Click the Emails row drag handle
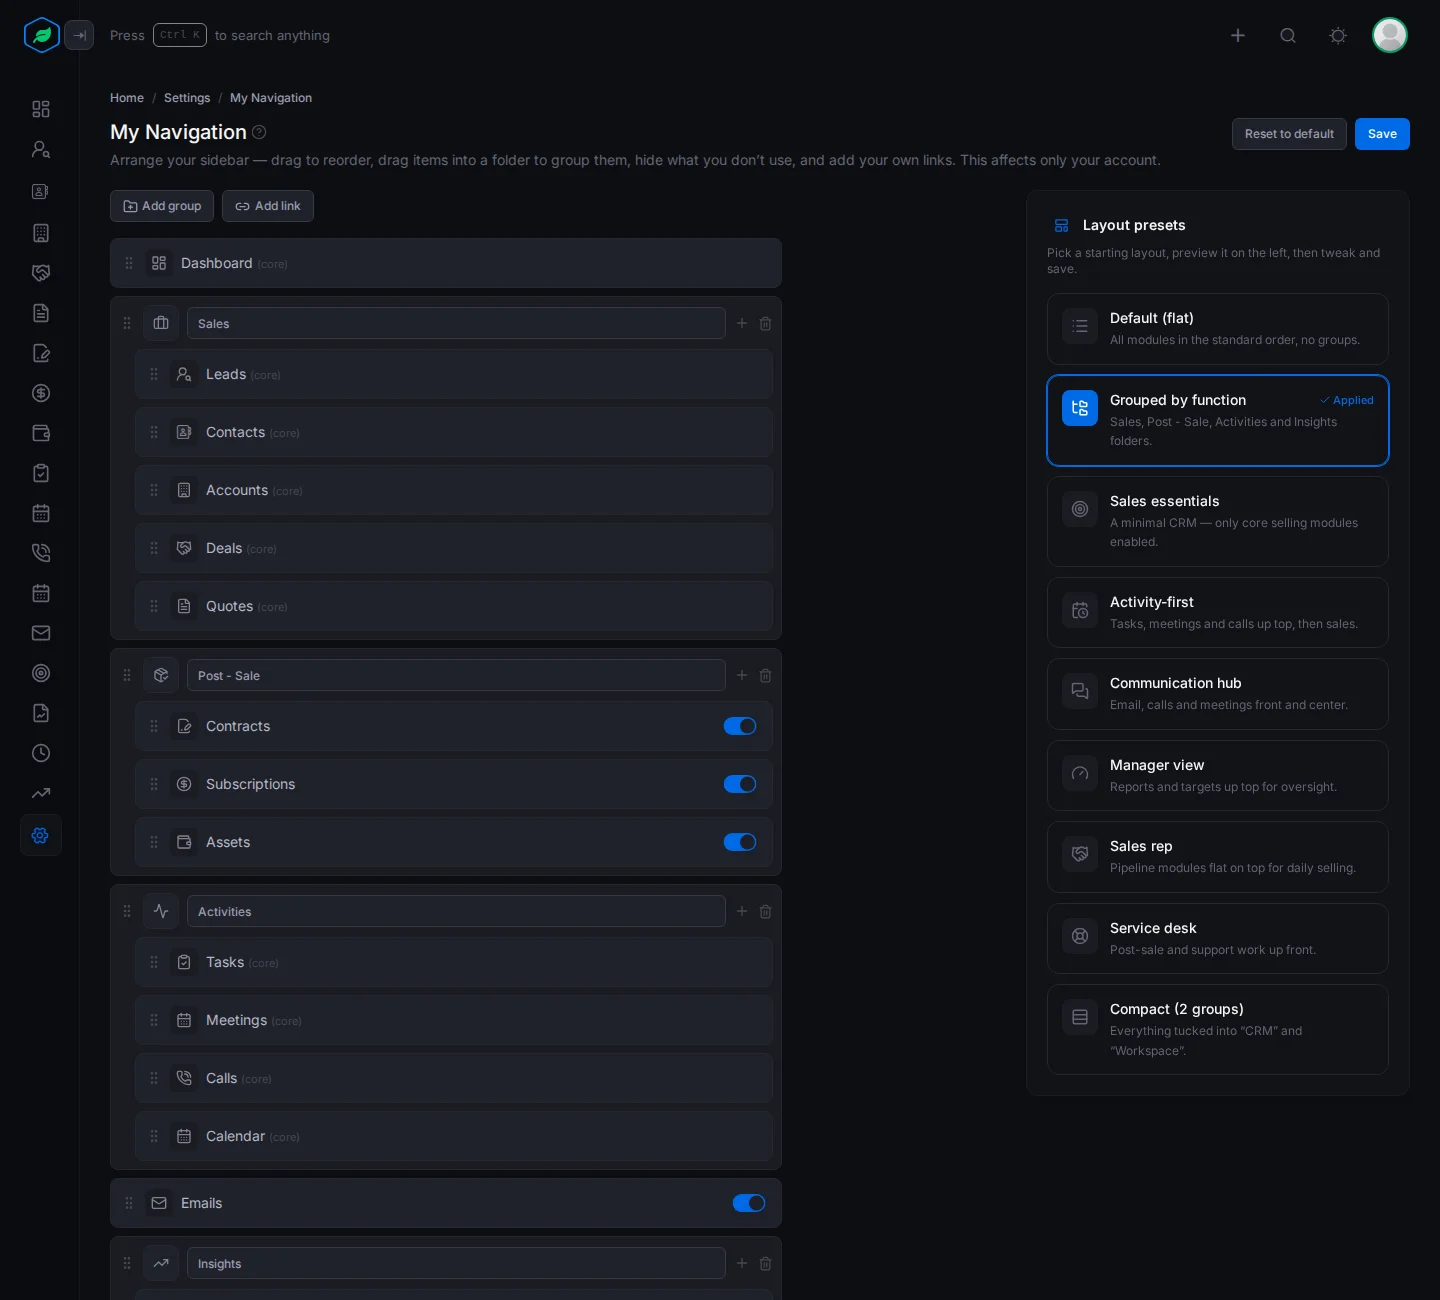The image size is (1440, 1300). click(129, 1203)
